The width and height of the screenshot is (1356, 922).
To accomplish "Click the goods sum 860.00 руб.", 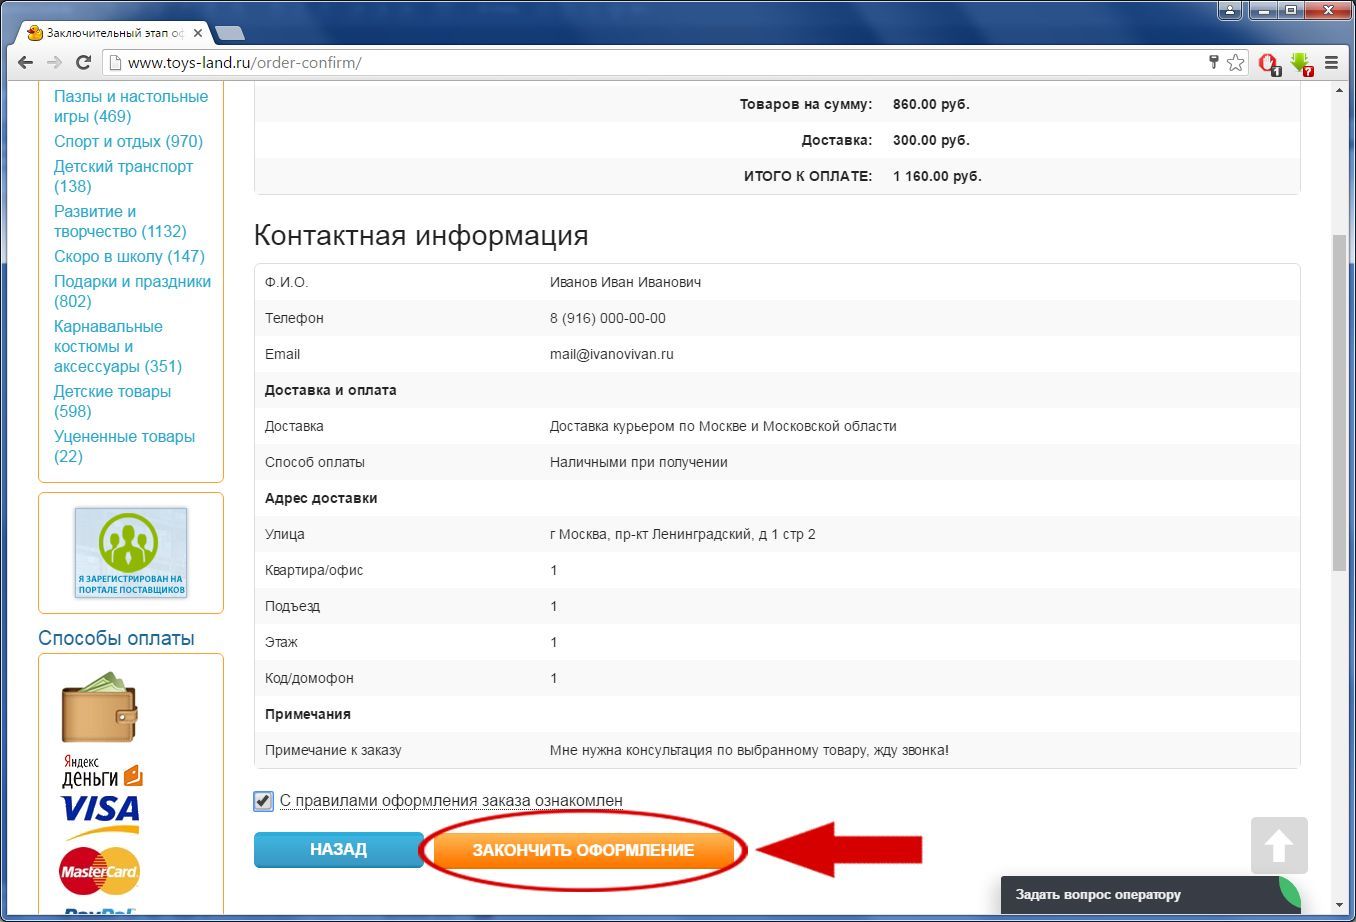I will coord(931,104).
